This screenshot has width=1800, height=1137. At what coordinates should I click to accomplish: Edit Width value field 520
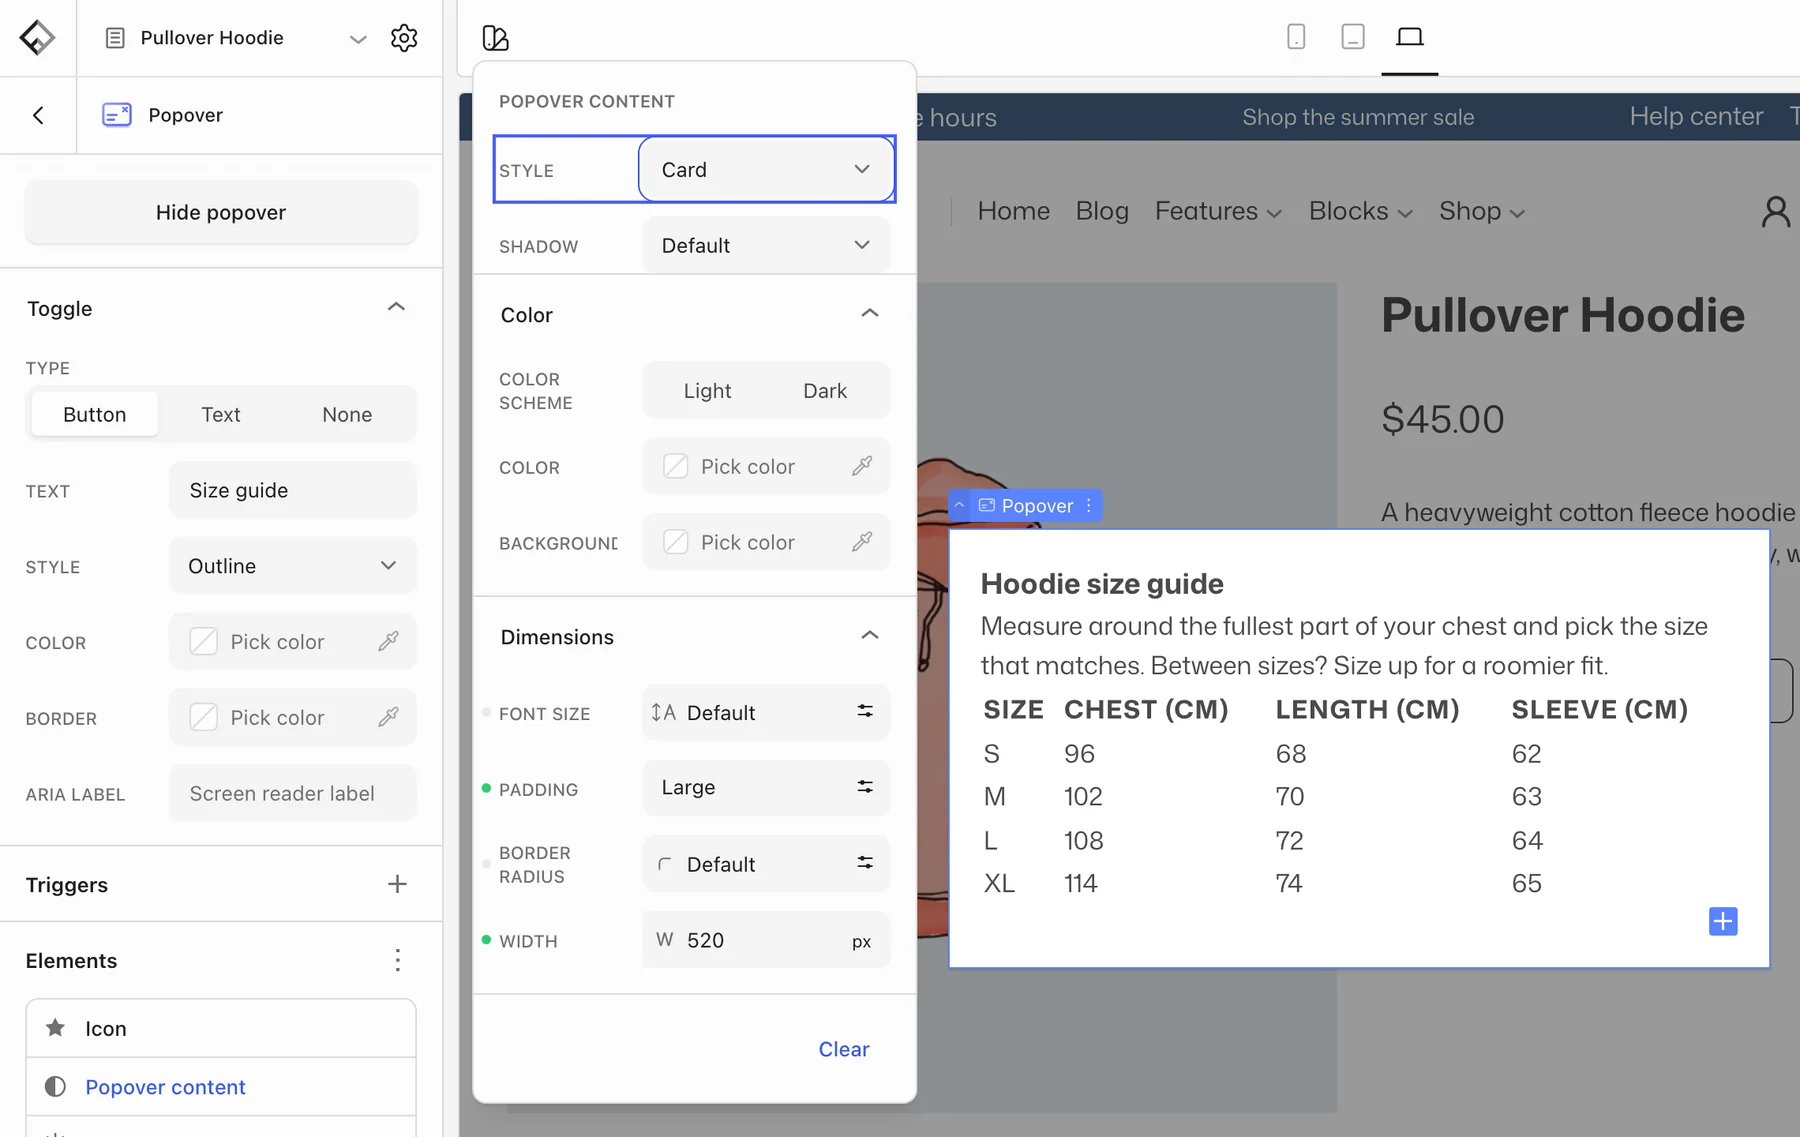coord(766,940)
